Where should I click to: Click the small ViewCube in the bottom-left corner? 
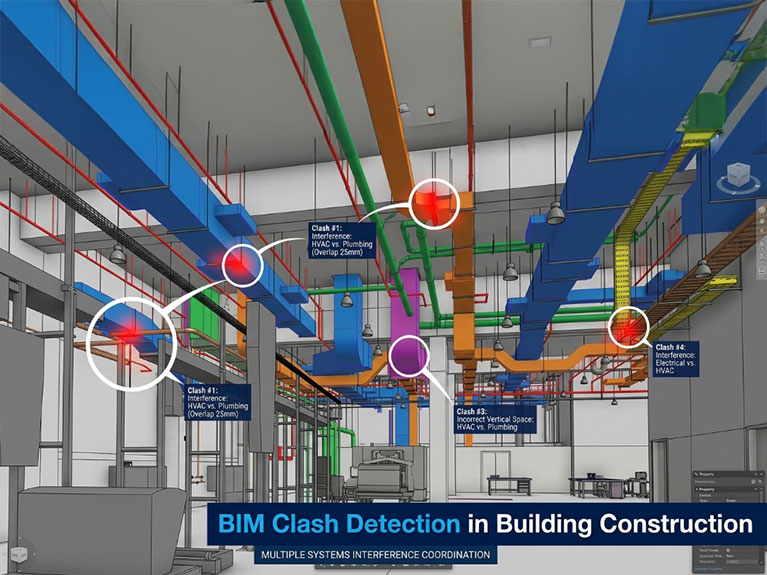19,554
